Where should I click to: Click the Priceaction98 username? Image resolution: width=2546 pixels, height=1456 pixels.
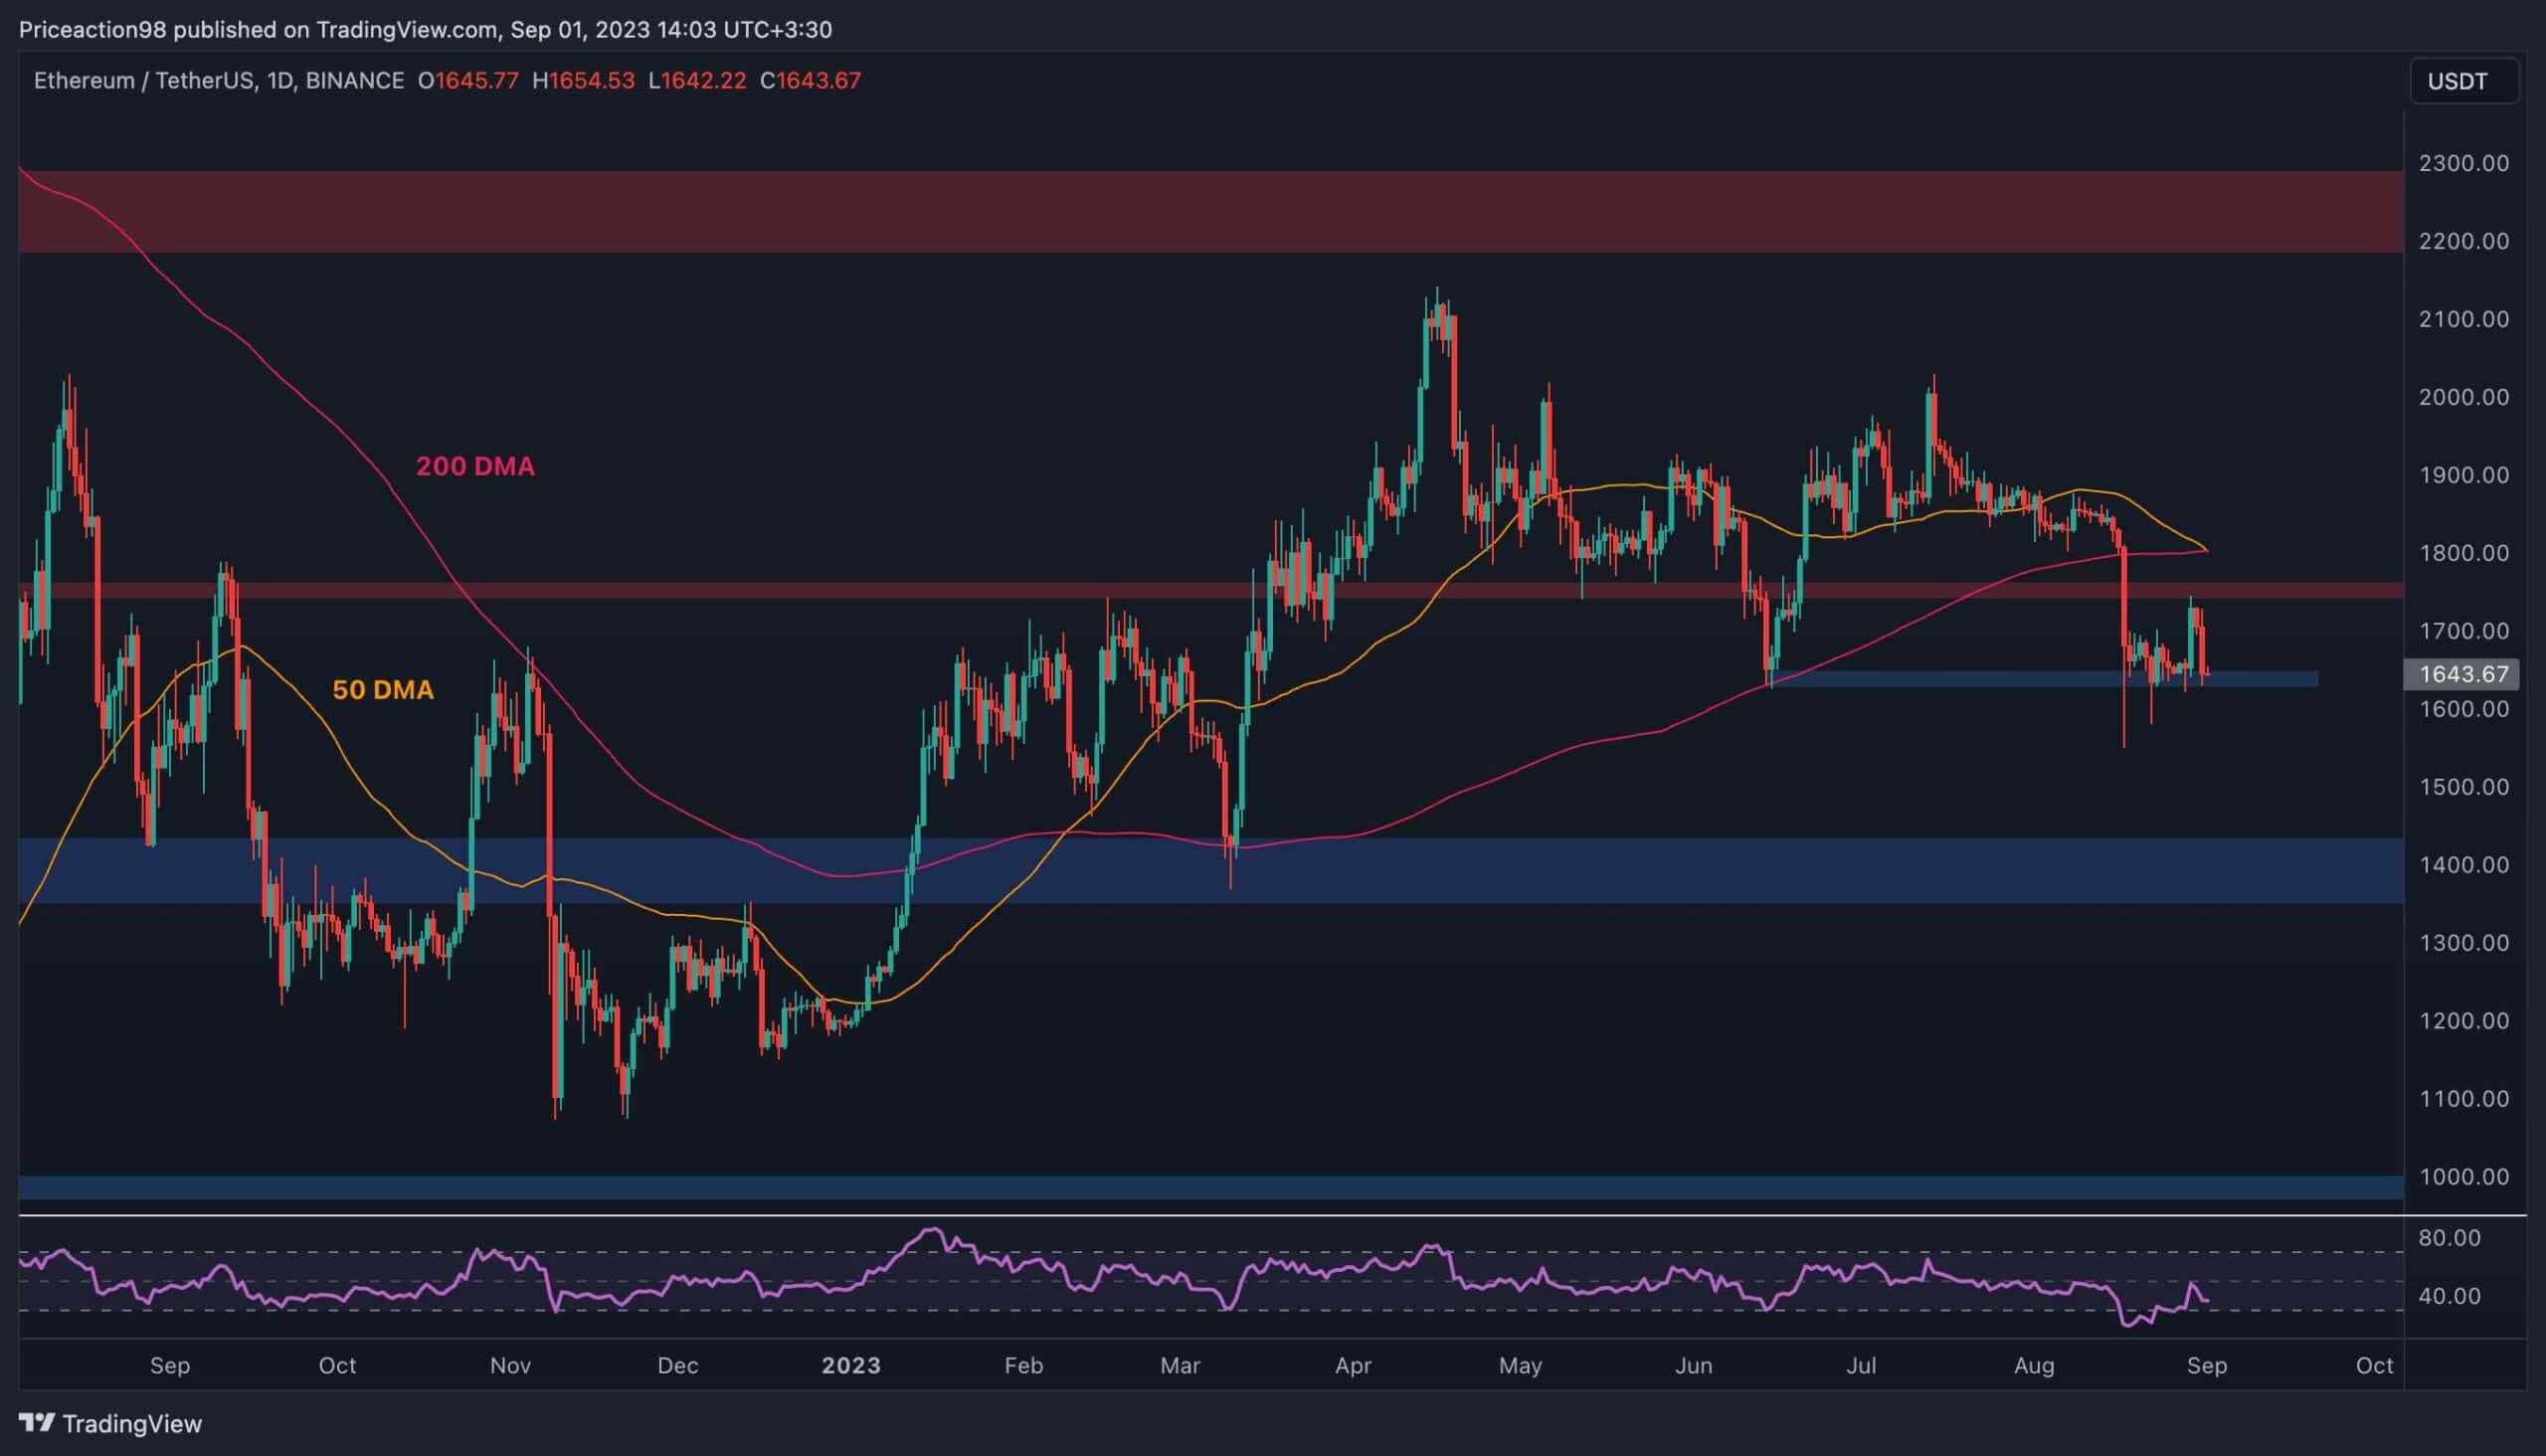(90, 29)
